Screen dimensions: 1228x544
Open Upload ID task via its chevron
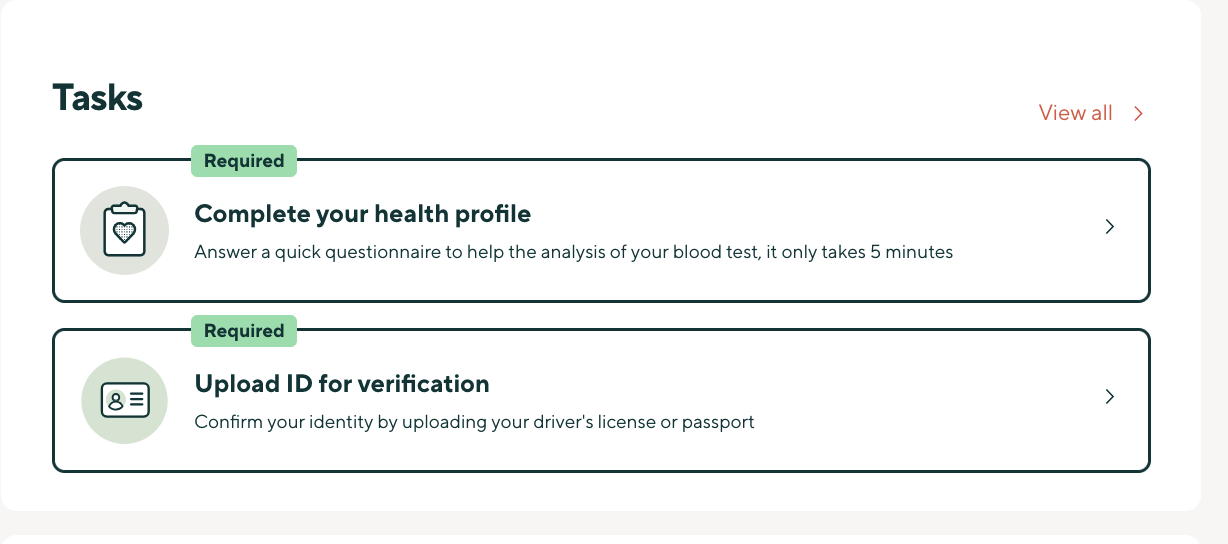pyautogui.click(x=1109, y=397)
